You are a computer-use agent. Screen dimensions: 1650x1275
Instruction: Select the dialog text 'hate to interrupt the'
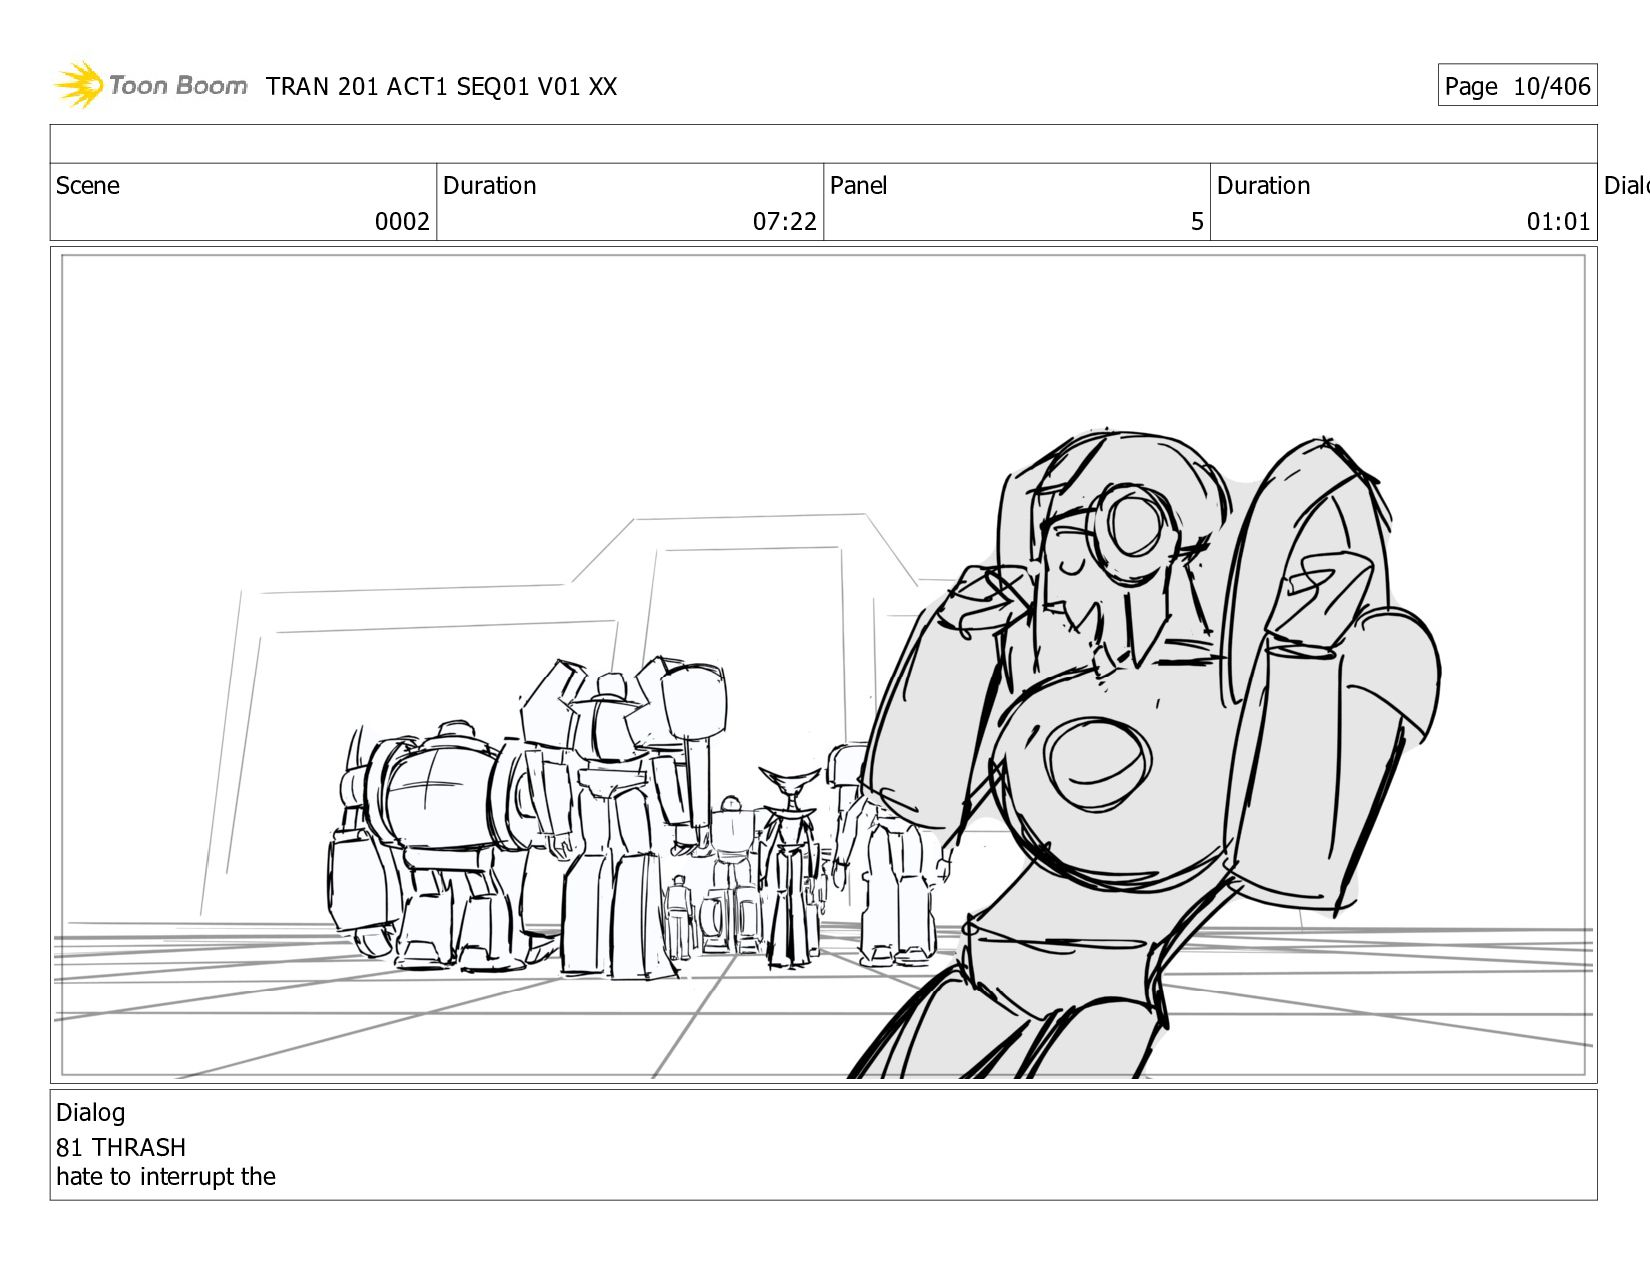tap(166, 1177)
